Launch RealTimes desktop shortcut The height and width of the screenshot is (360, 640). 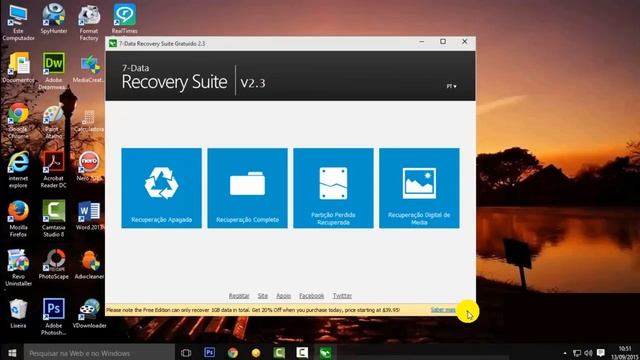tap(124, 19)
